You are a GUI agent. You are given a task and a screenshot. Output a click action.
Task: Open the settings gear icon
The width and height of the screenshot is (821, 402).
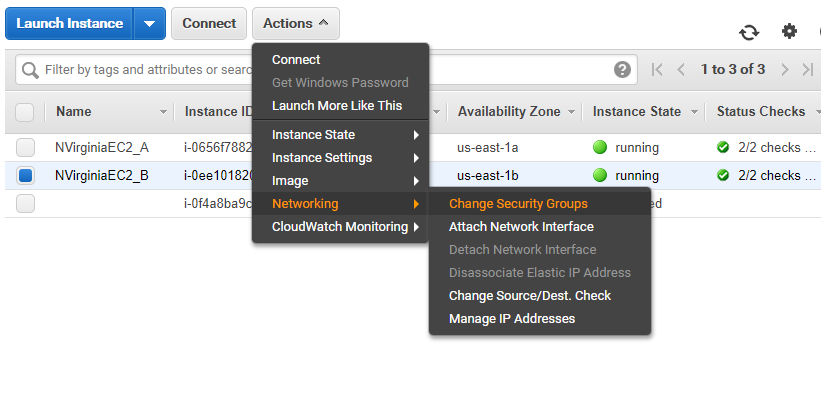click(x=789, y=31)
